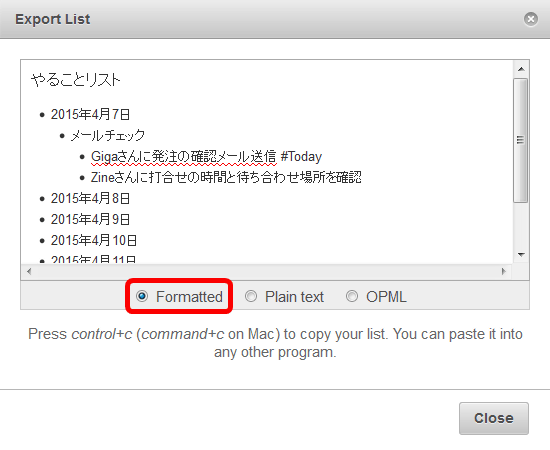Select the Formatted radio button
Image resolution: width=550 pixels, height=450 pixels.
click(x=142, y=296)
